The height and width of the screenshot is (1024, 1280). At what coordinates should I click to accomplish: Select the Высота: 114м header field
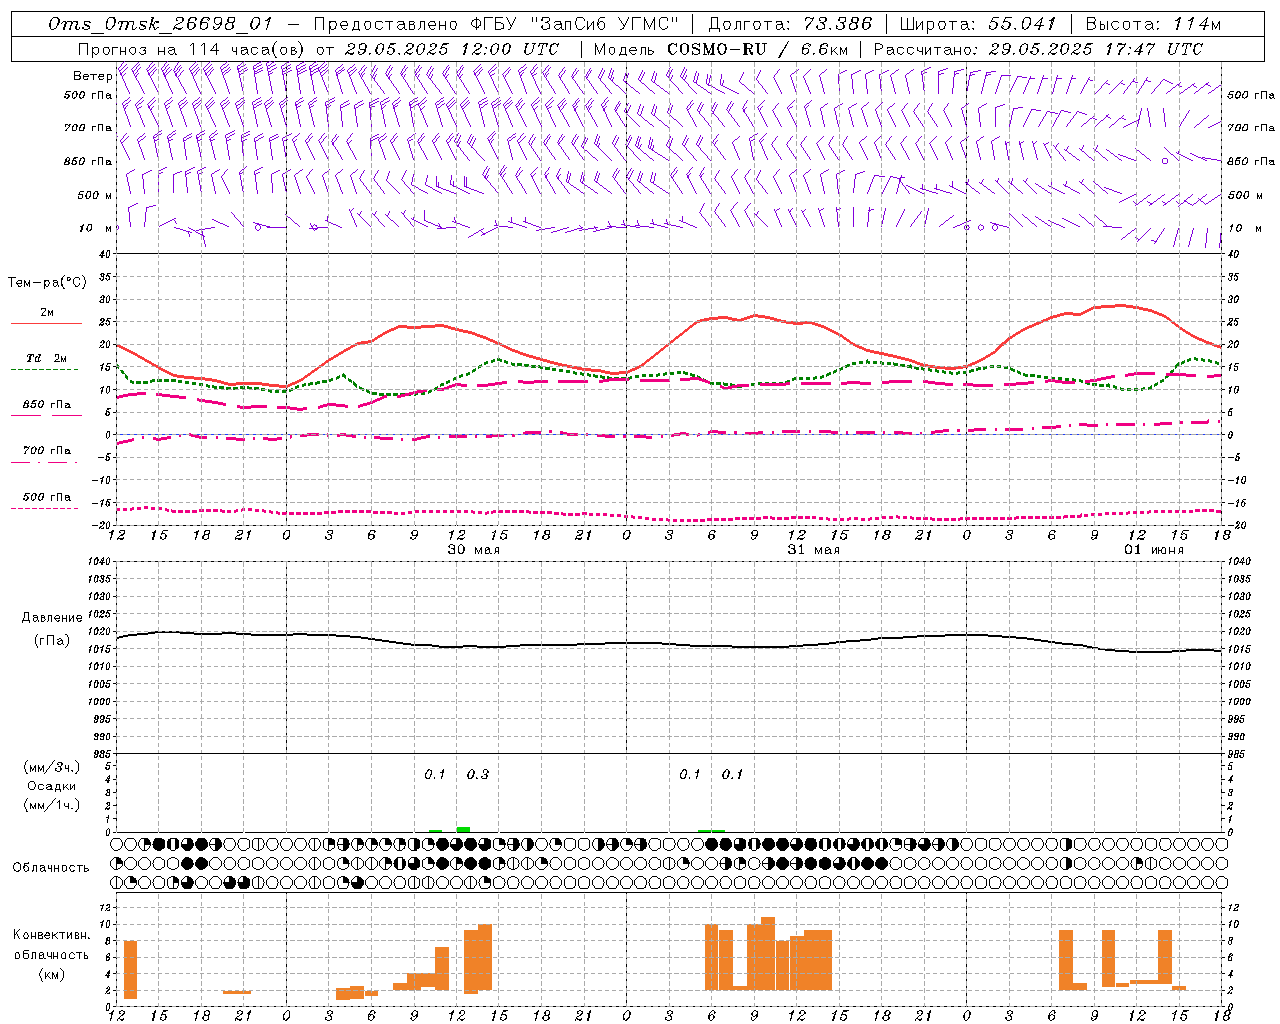(x=1153, y=24)
